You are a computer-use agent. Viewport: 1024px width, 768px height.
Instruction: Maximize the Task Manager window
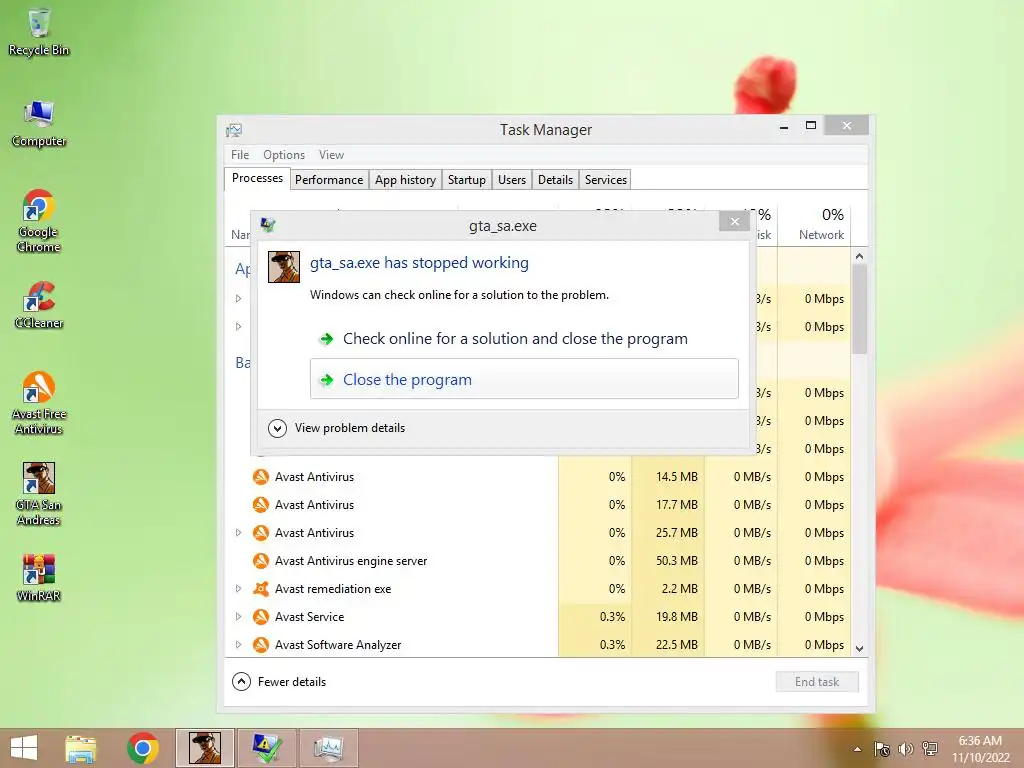pos(810,125)
